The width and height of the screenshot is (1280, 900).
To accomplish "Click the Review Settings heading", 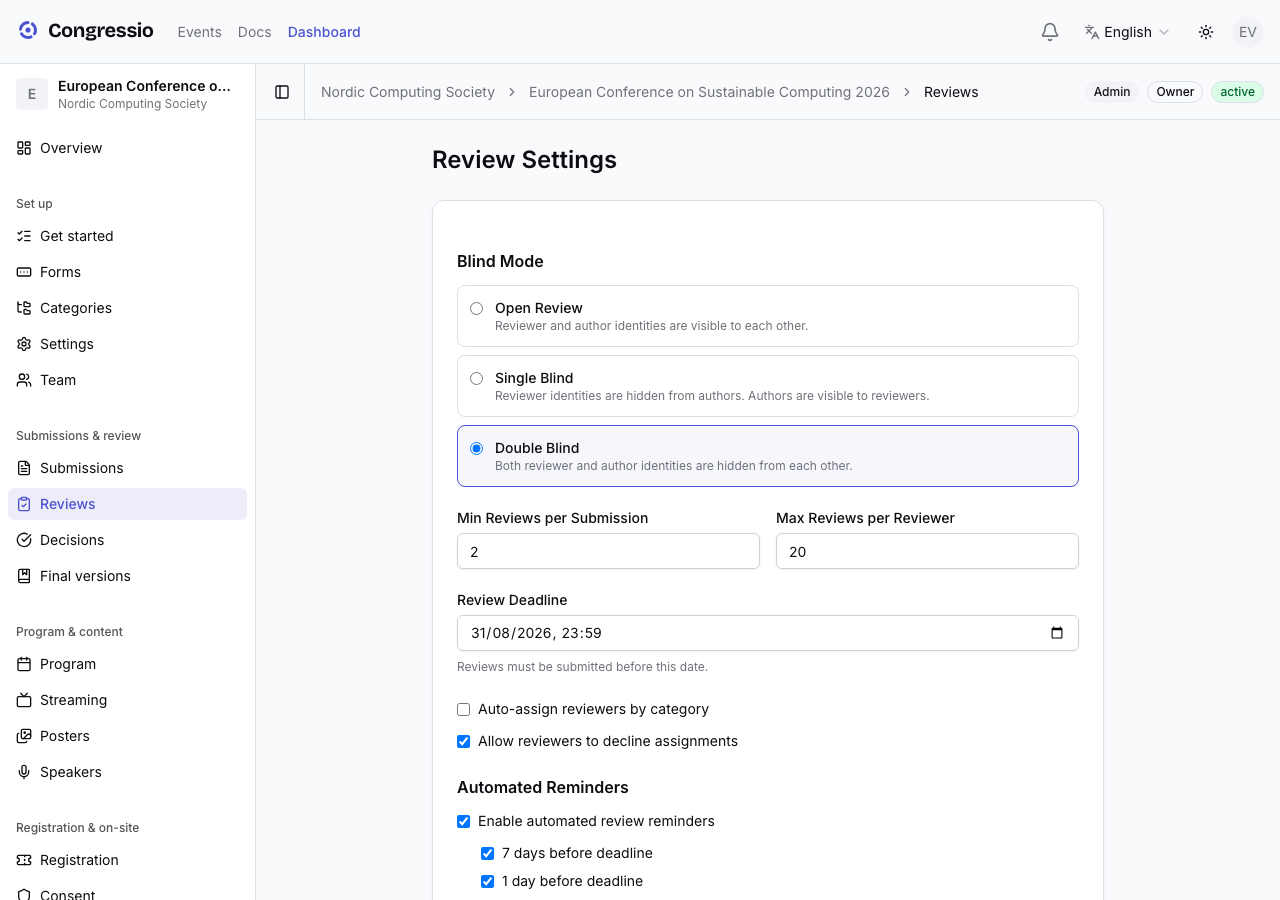I will pos(524,160).
